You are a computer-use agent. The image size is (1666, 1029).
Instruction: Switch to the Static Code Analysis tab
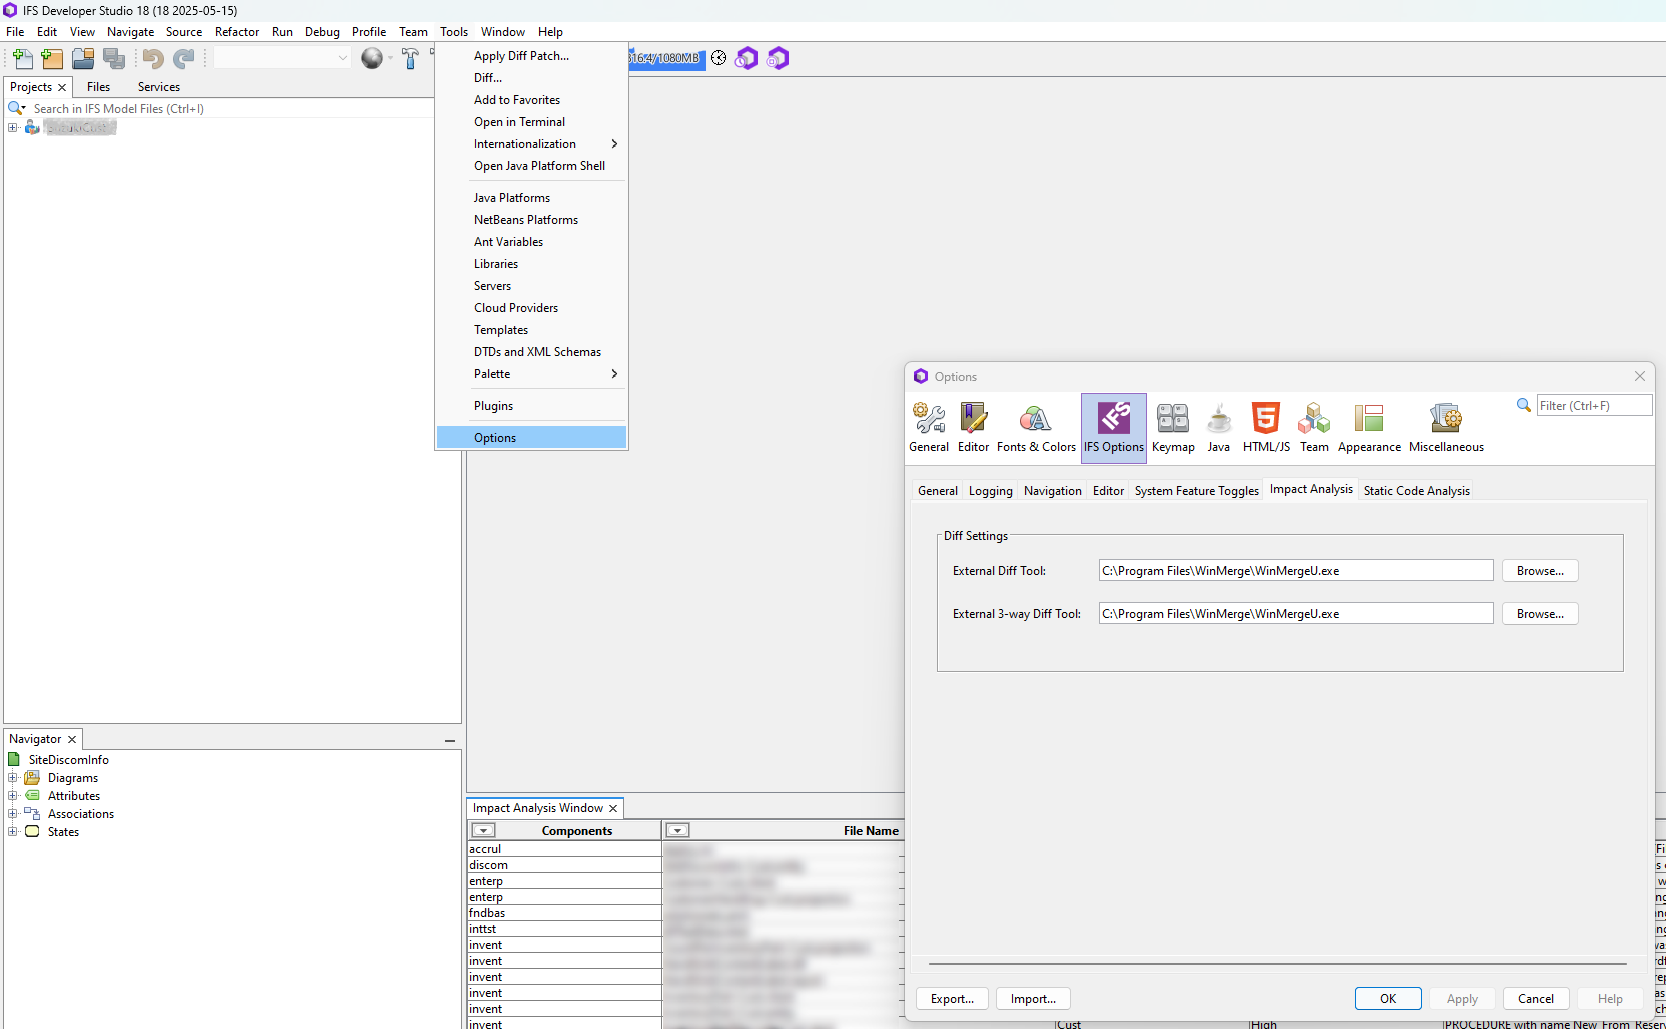(1416, 491)
